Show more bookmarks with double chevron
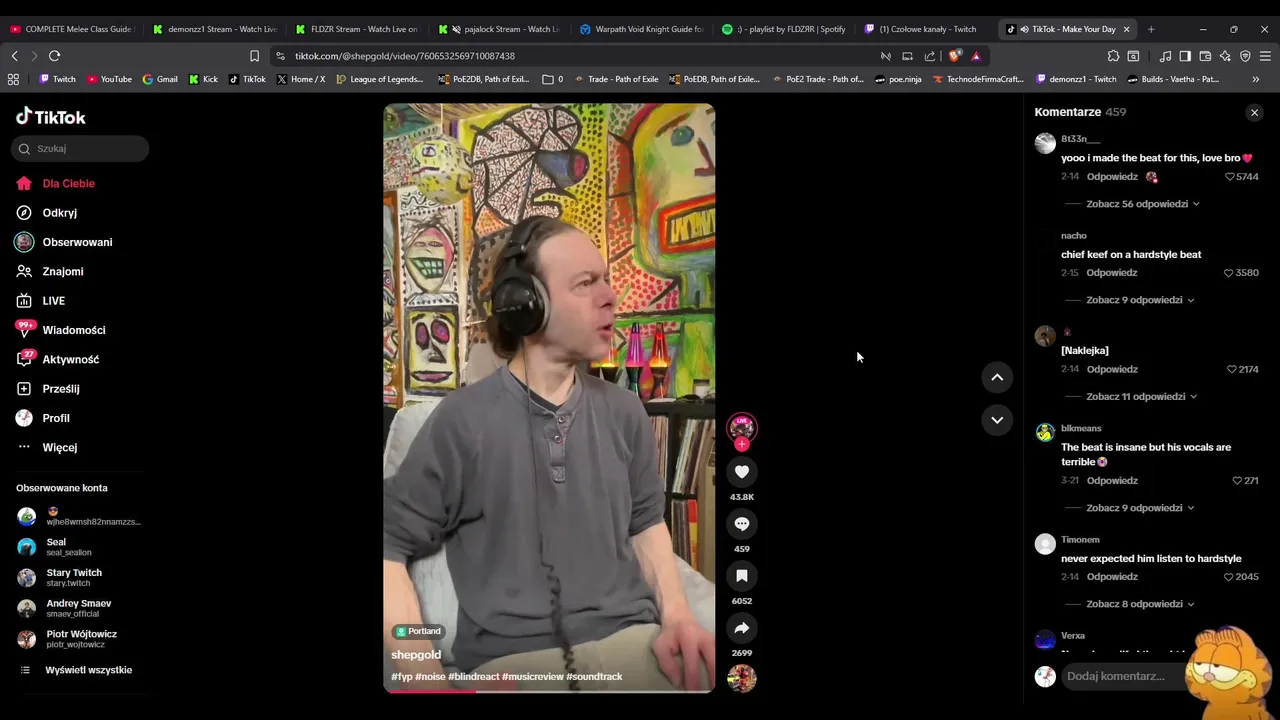Image resolution: width=1280 pixels, height=720 pixels. (x=1256, y=79)
